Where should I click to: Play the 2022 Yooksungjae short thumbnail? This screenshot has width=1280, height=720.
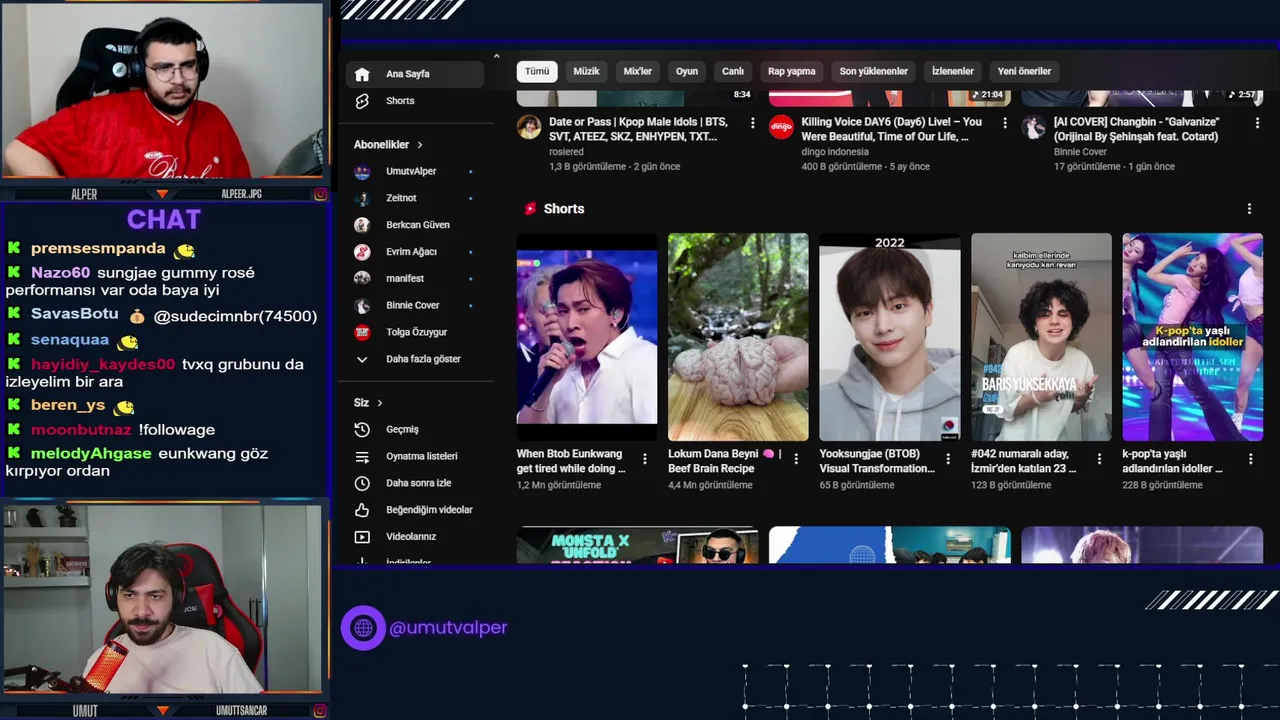click(890, 337)
